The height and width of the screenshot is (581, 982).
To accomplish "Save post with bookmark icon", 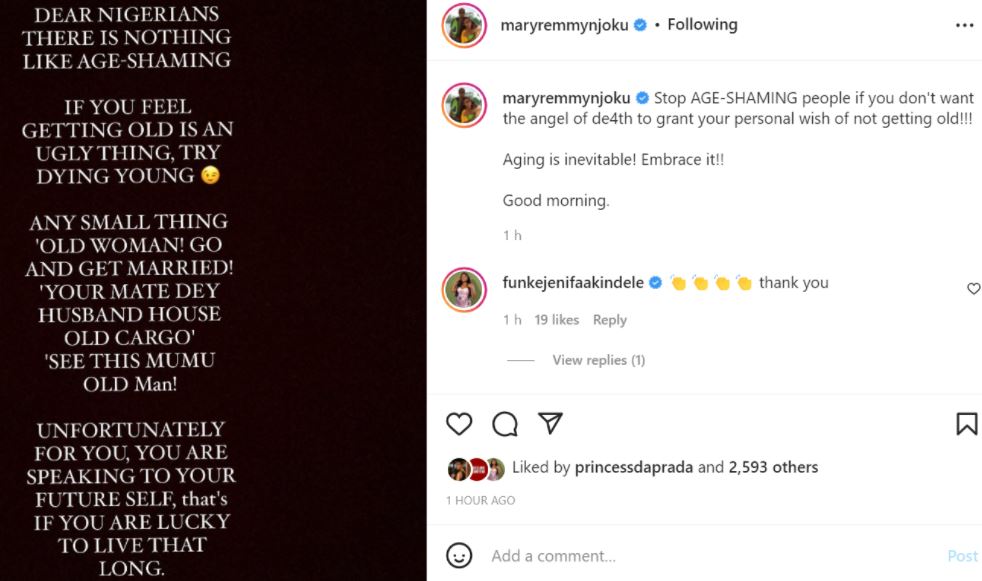I will 966,424.
